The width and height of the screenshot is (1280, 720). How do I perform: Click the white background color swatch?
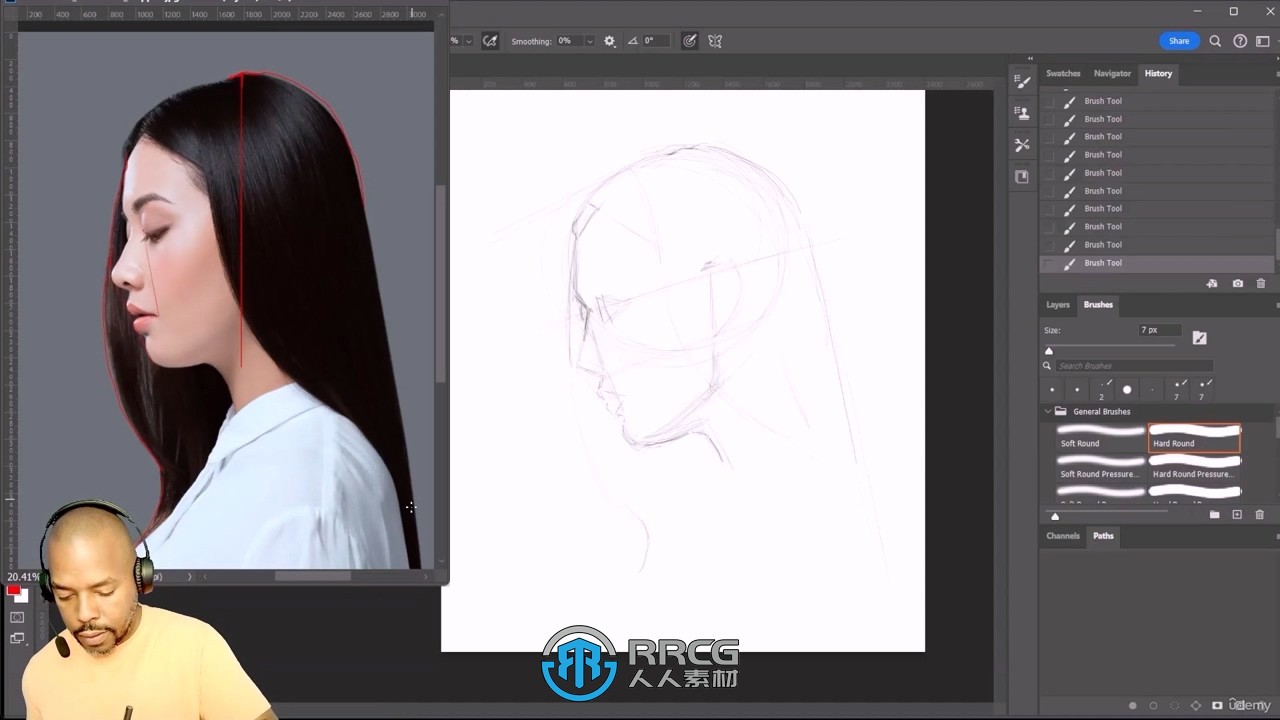(x=24, y=598)
